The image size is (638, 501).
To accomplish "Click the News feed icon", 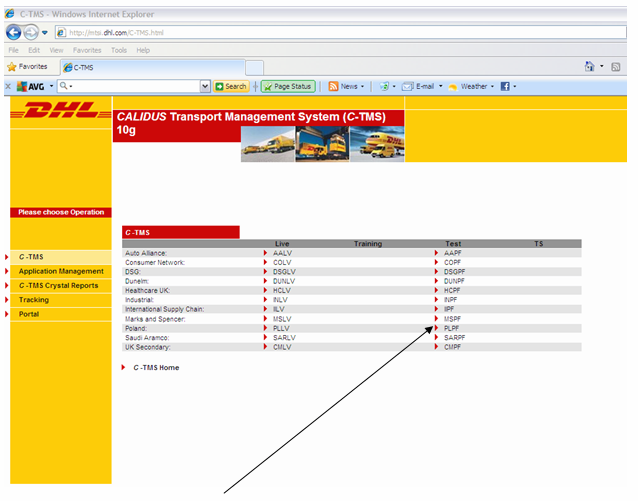I will click(x=333, y=86).
